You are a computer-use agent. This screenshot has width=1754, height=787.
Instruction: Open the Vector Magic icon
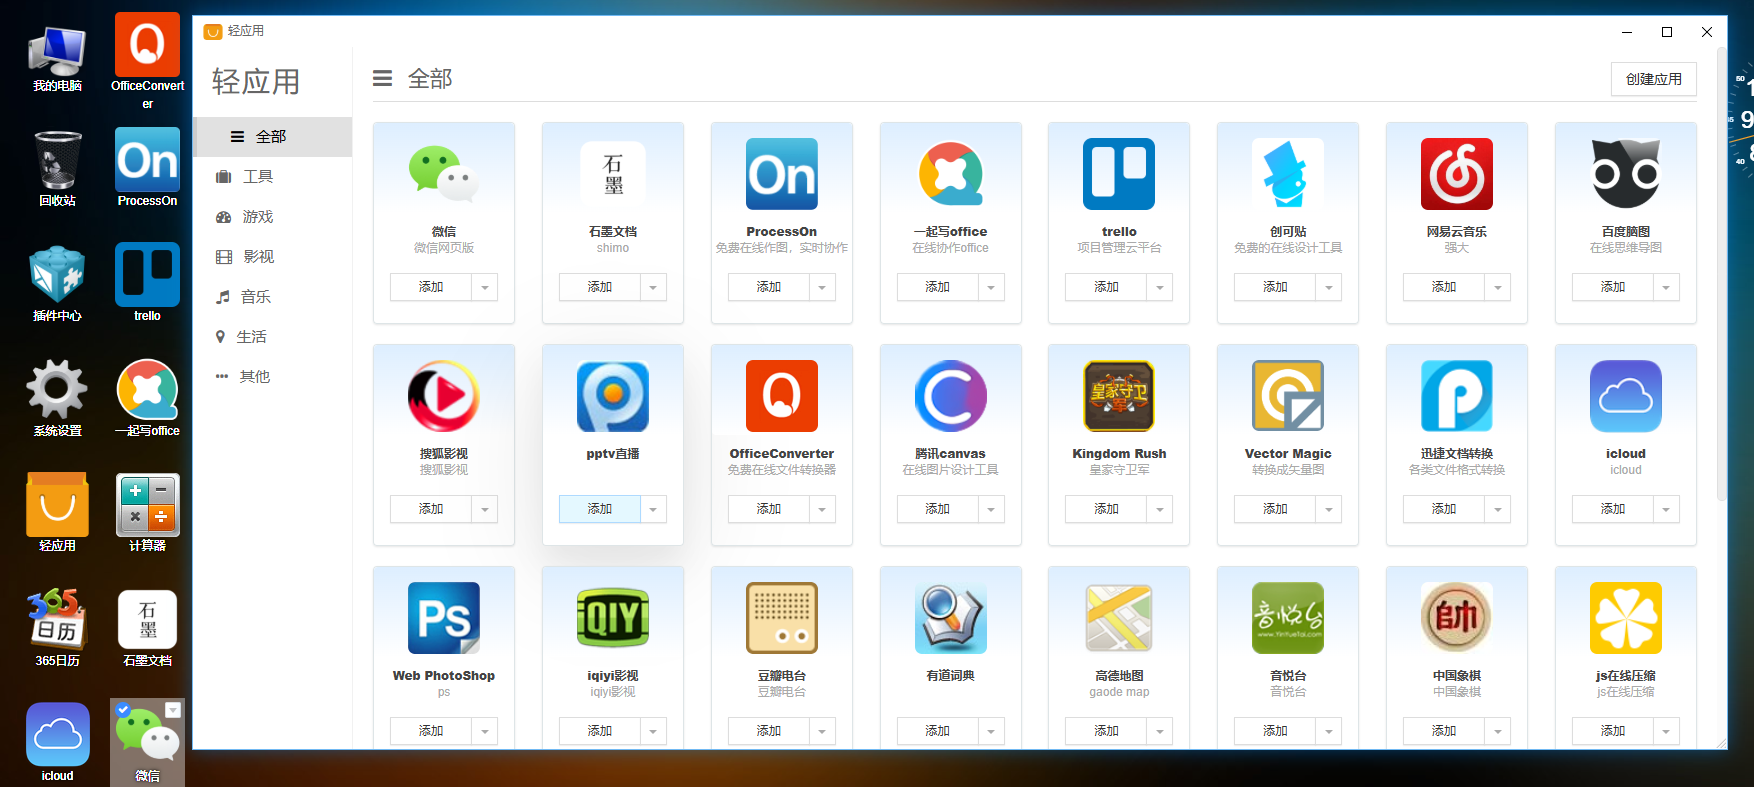1288,396
